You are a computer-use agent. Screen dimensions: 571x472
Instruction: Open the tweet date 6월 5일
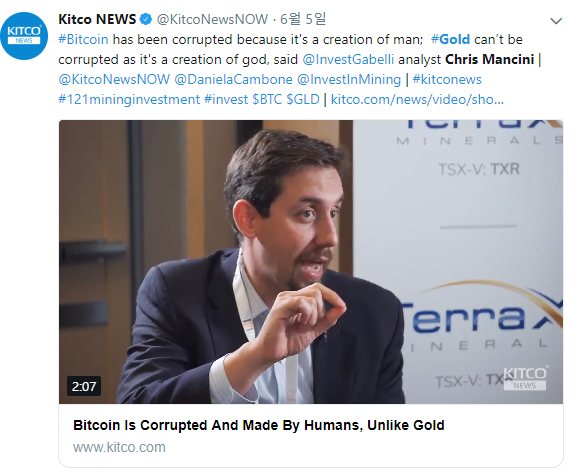[x=303, y=19]
